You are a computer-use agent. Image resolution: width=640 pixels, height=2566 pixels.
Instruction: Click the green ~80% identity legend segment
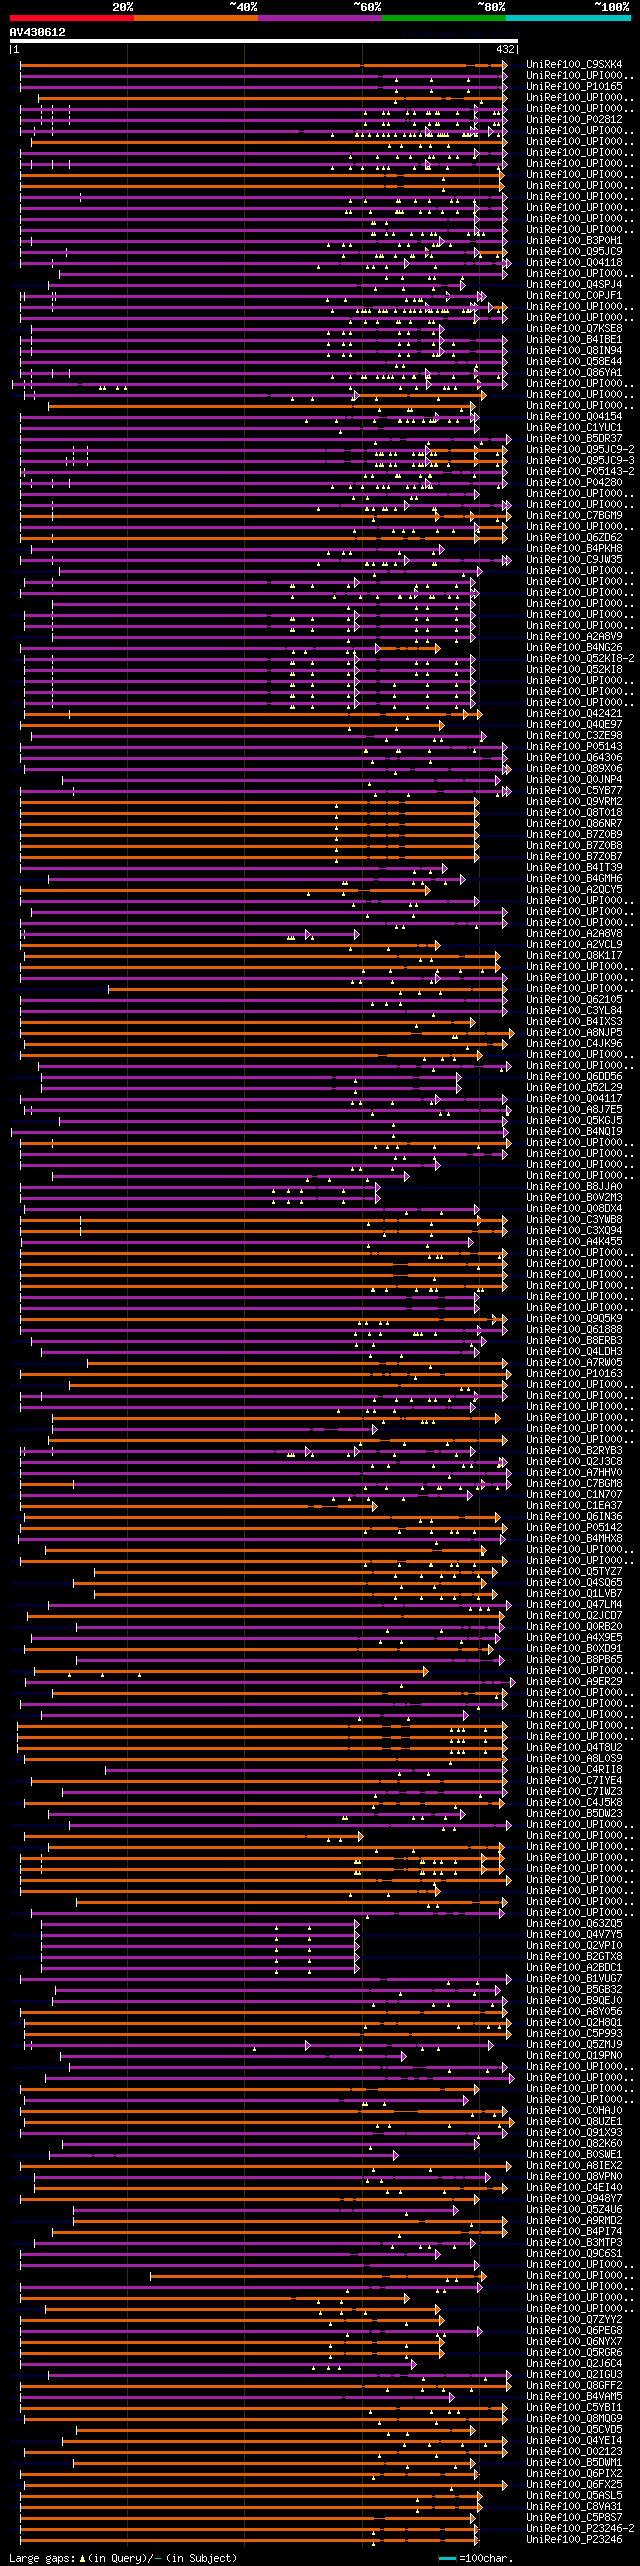(443, 18)
